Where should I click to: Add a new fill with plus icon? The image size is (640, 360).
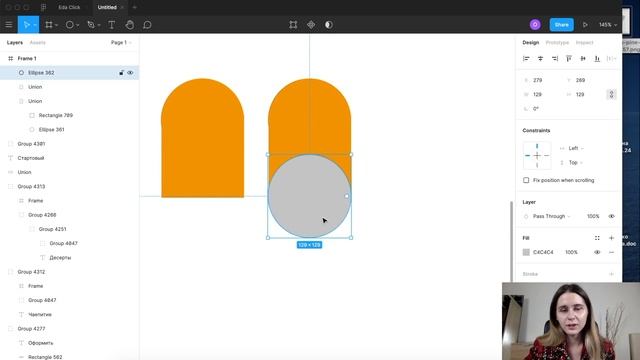(x=611, y=238)
